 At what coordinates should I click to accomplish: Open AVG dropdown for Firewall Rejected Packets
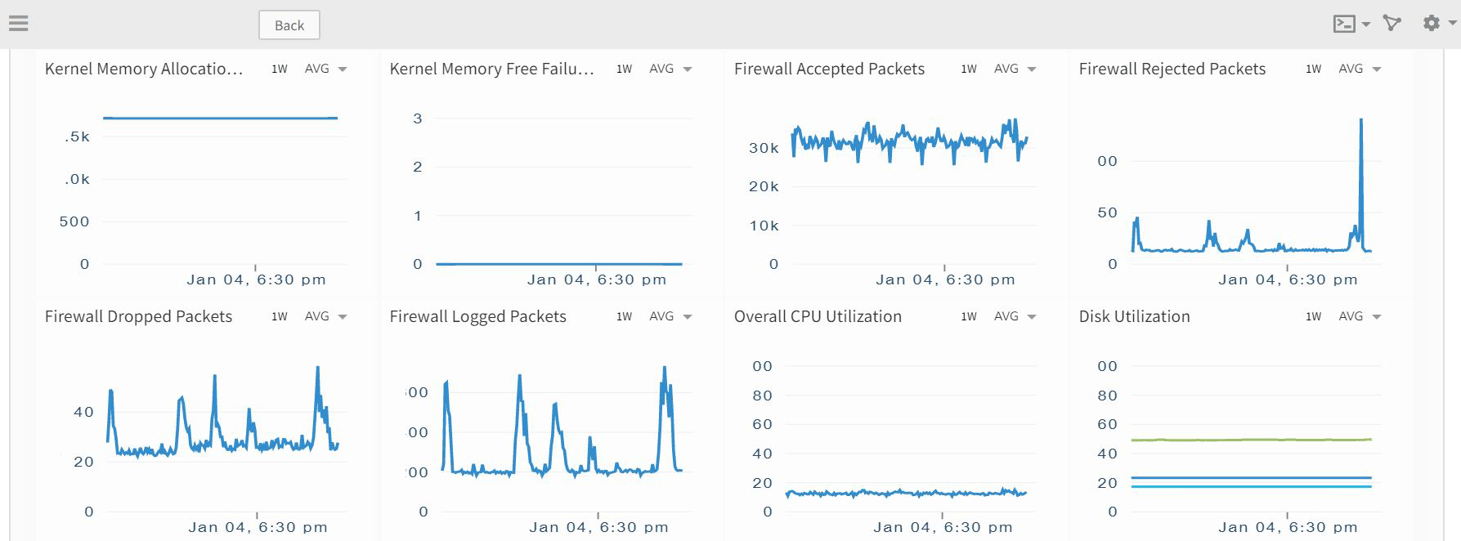pyautogui.click(x=1360, y=69)
